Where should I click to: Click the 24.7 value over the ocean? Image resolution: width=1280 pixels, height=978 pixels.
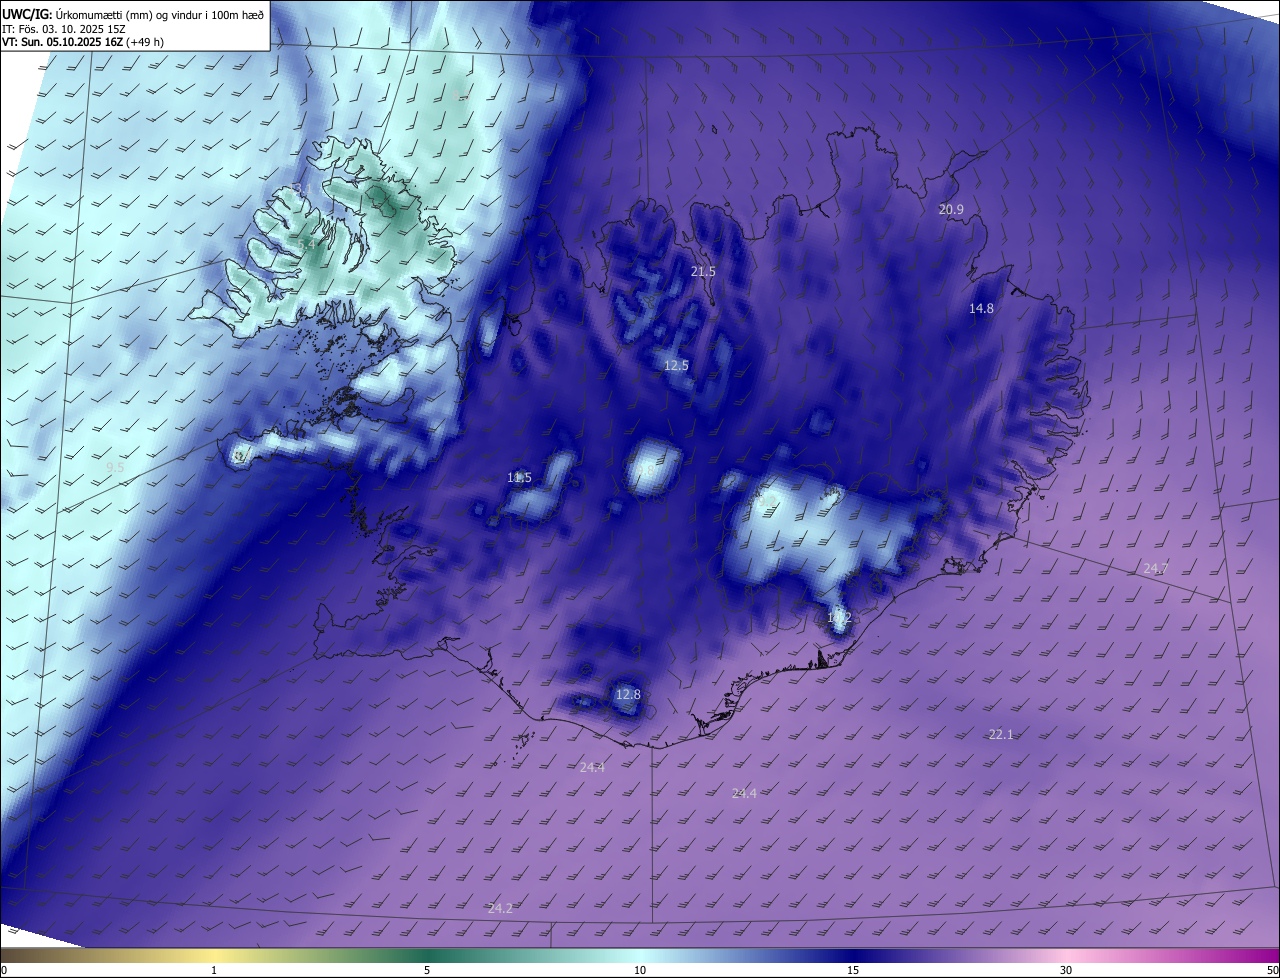click(x=1156, y=569)
